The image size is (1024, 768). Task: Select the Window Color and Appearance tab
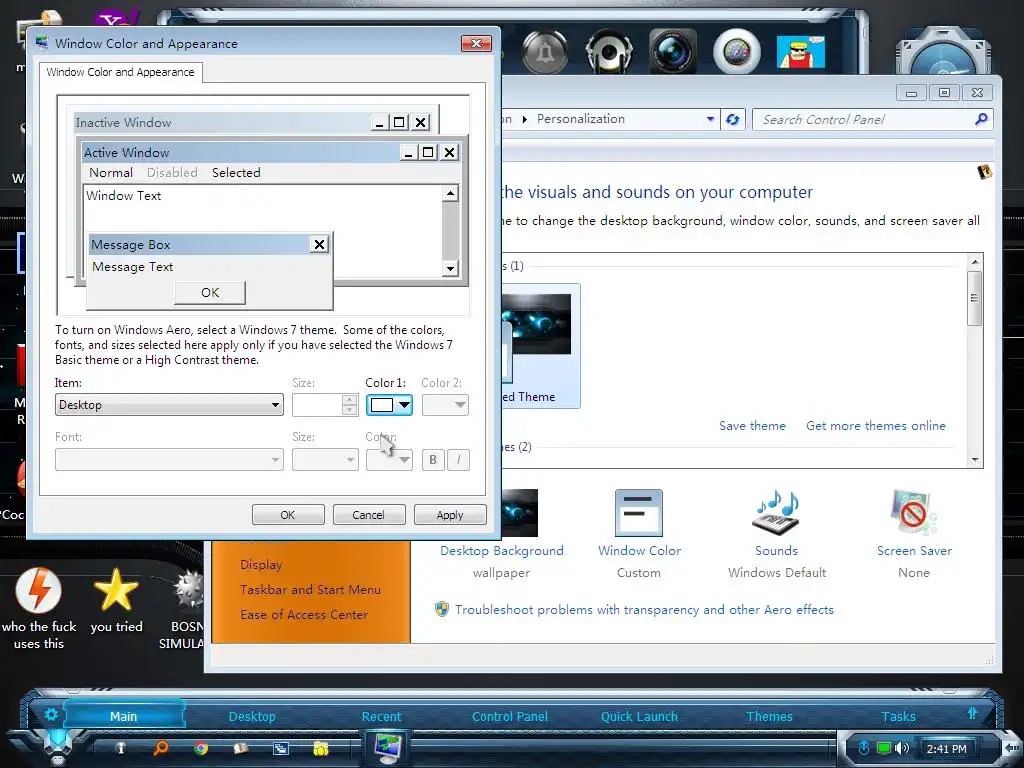coord(120,72)
